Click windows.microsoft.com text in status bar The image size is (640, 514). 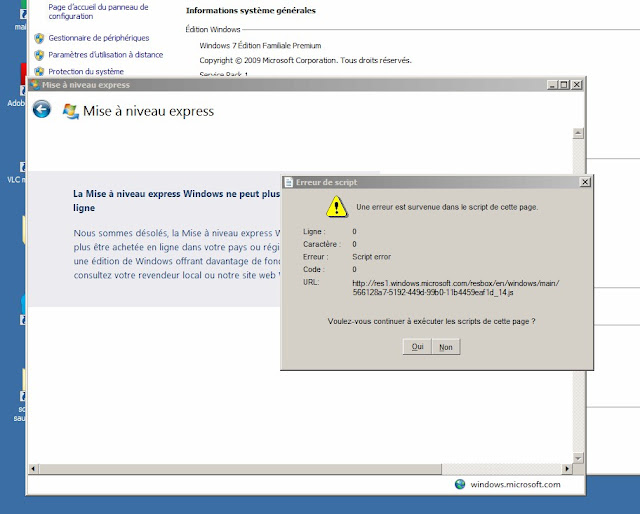tap(515, 484)
